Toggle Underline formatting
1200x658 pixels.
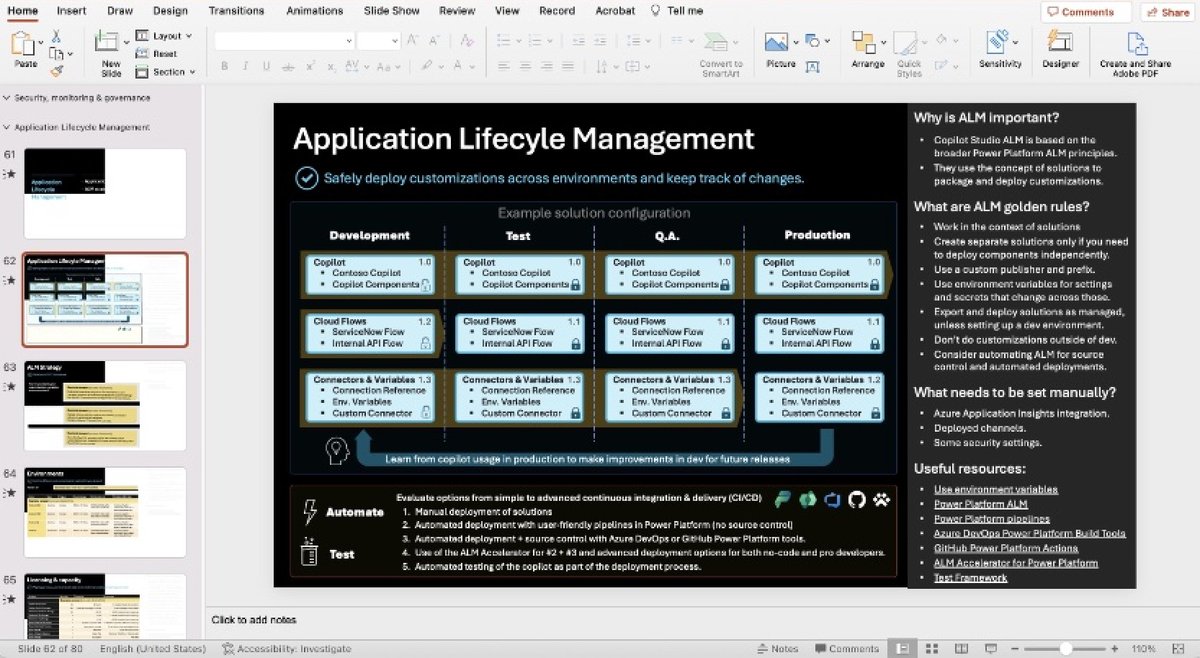coord(267,66)
